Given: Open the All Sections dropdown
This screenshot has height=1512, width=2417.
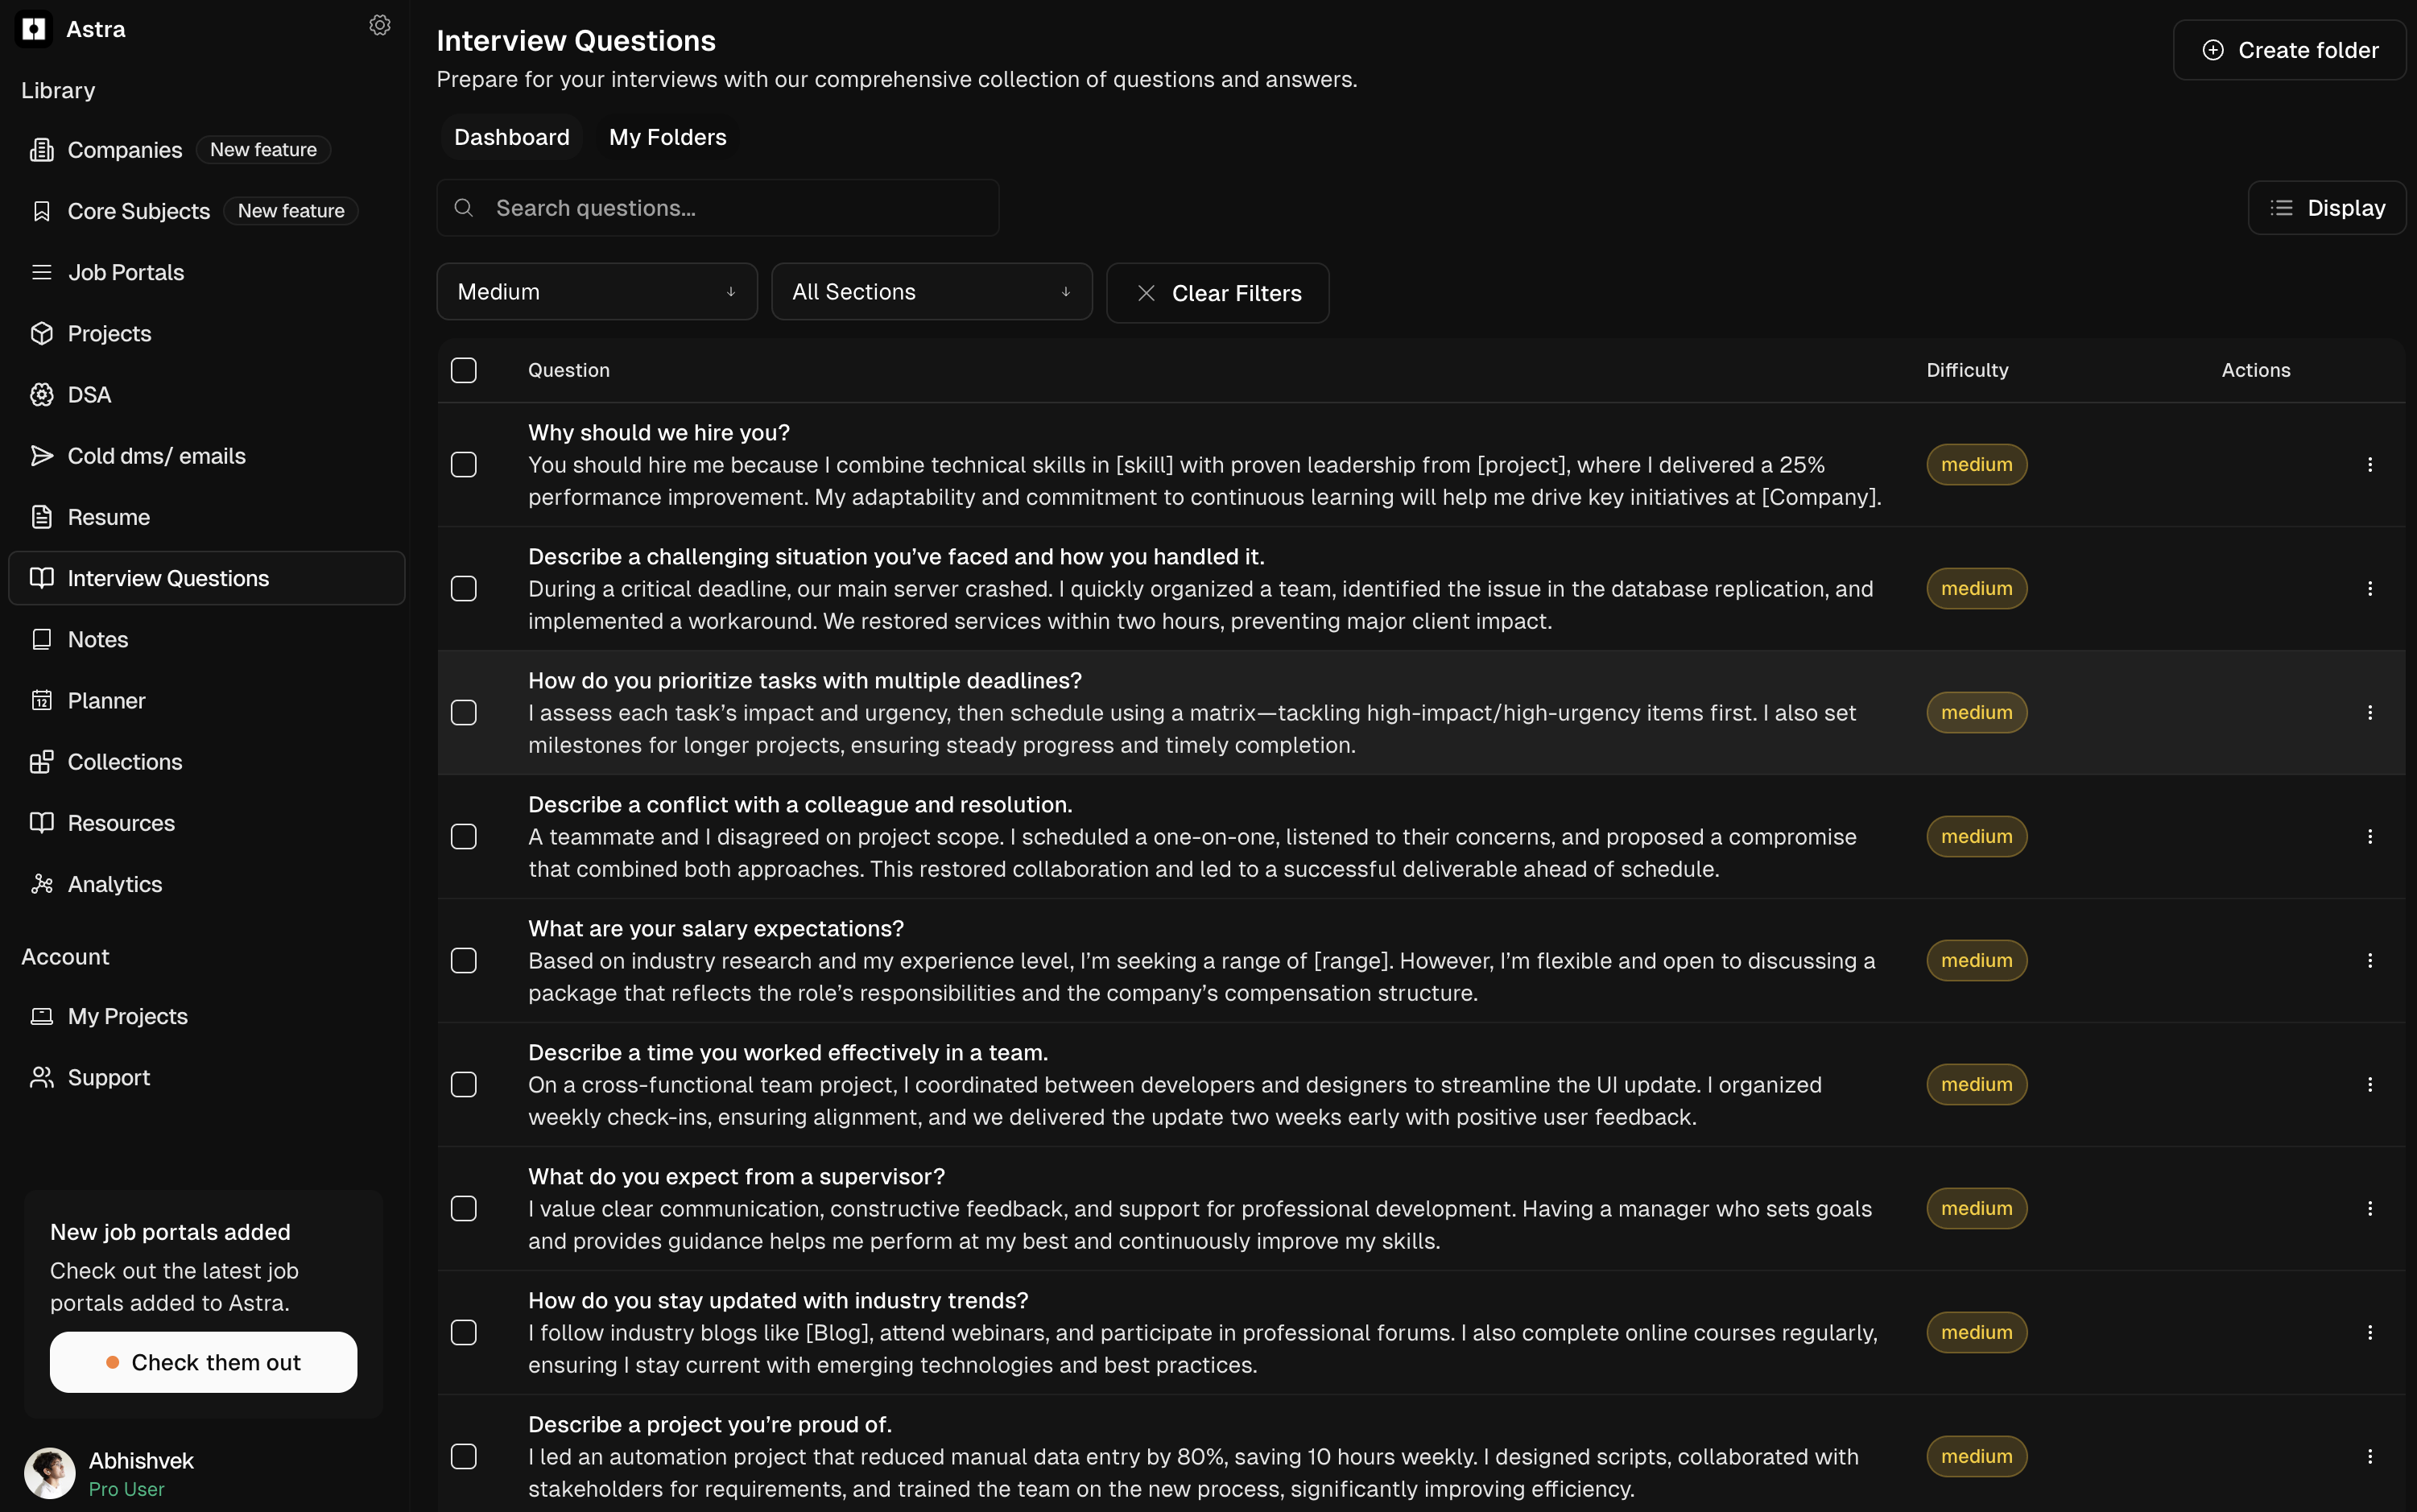Looking at the screenshot, I should click(x=931, y=292).
